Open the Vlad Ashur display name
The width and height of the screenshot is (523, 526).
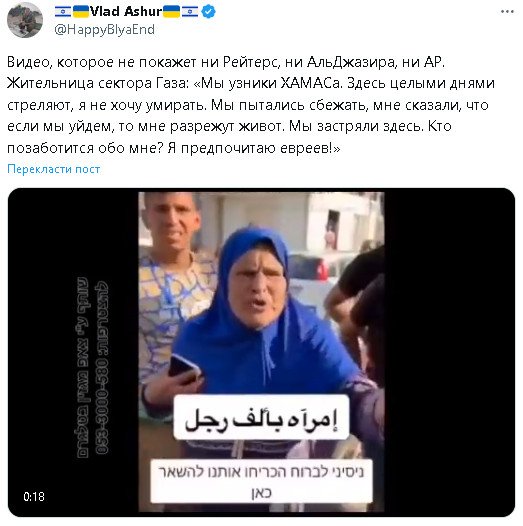coord(126,12)
